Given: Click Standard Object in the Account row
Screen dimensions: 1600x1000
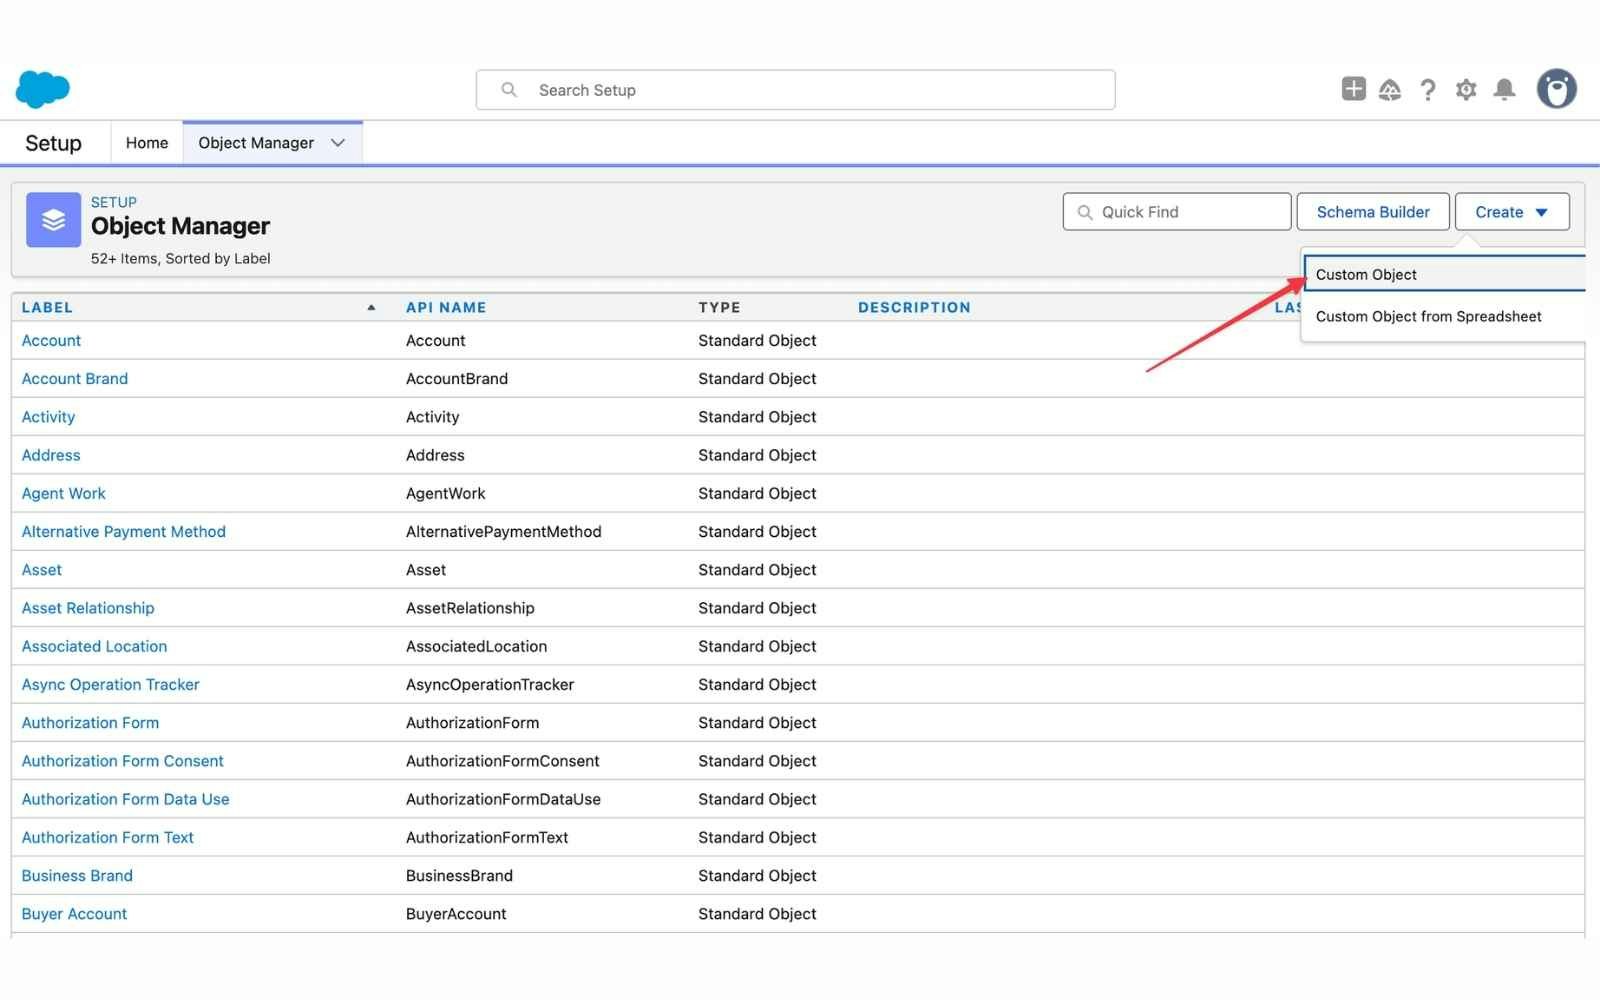Looking at the screenshot, I should 757,341.
